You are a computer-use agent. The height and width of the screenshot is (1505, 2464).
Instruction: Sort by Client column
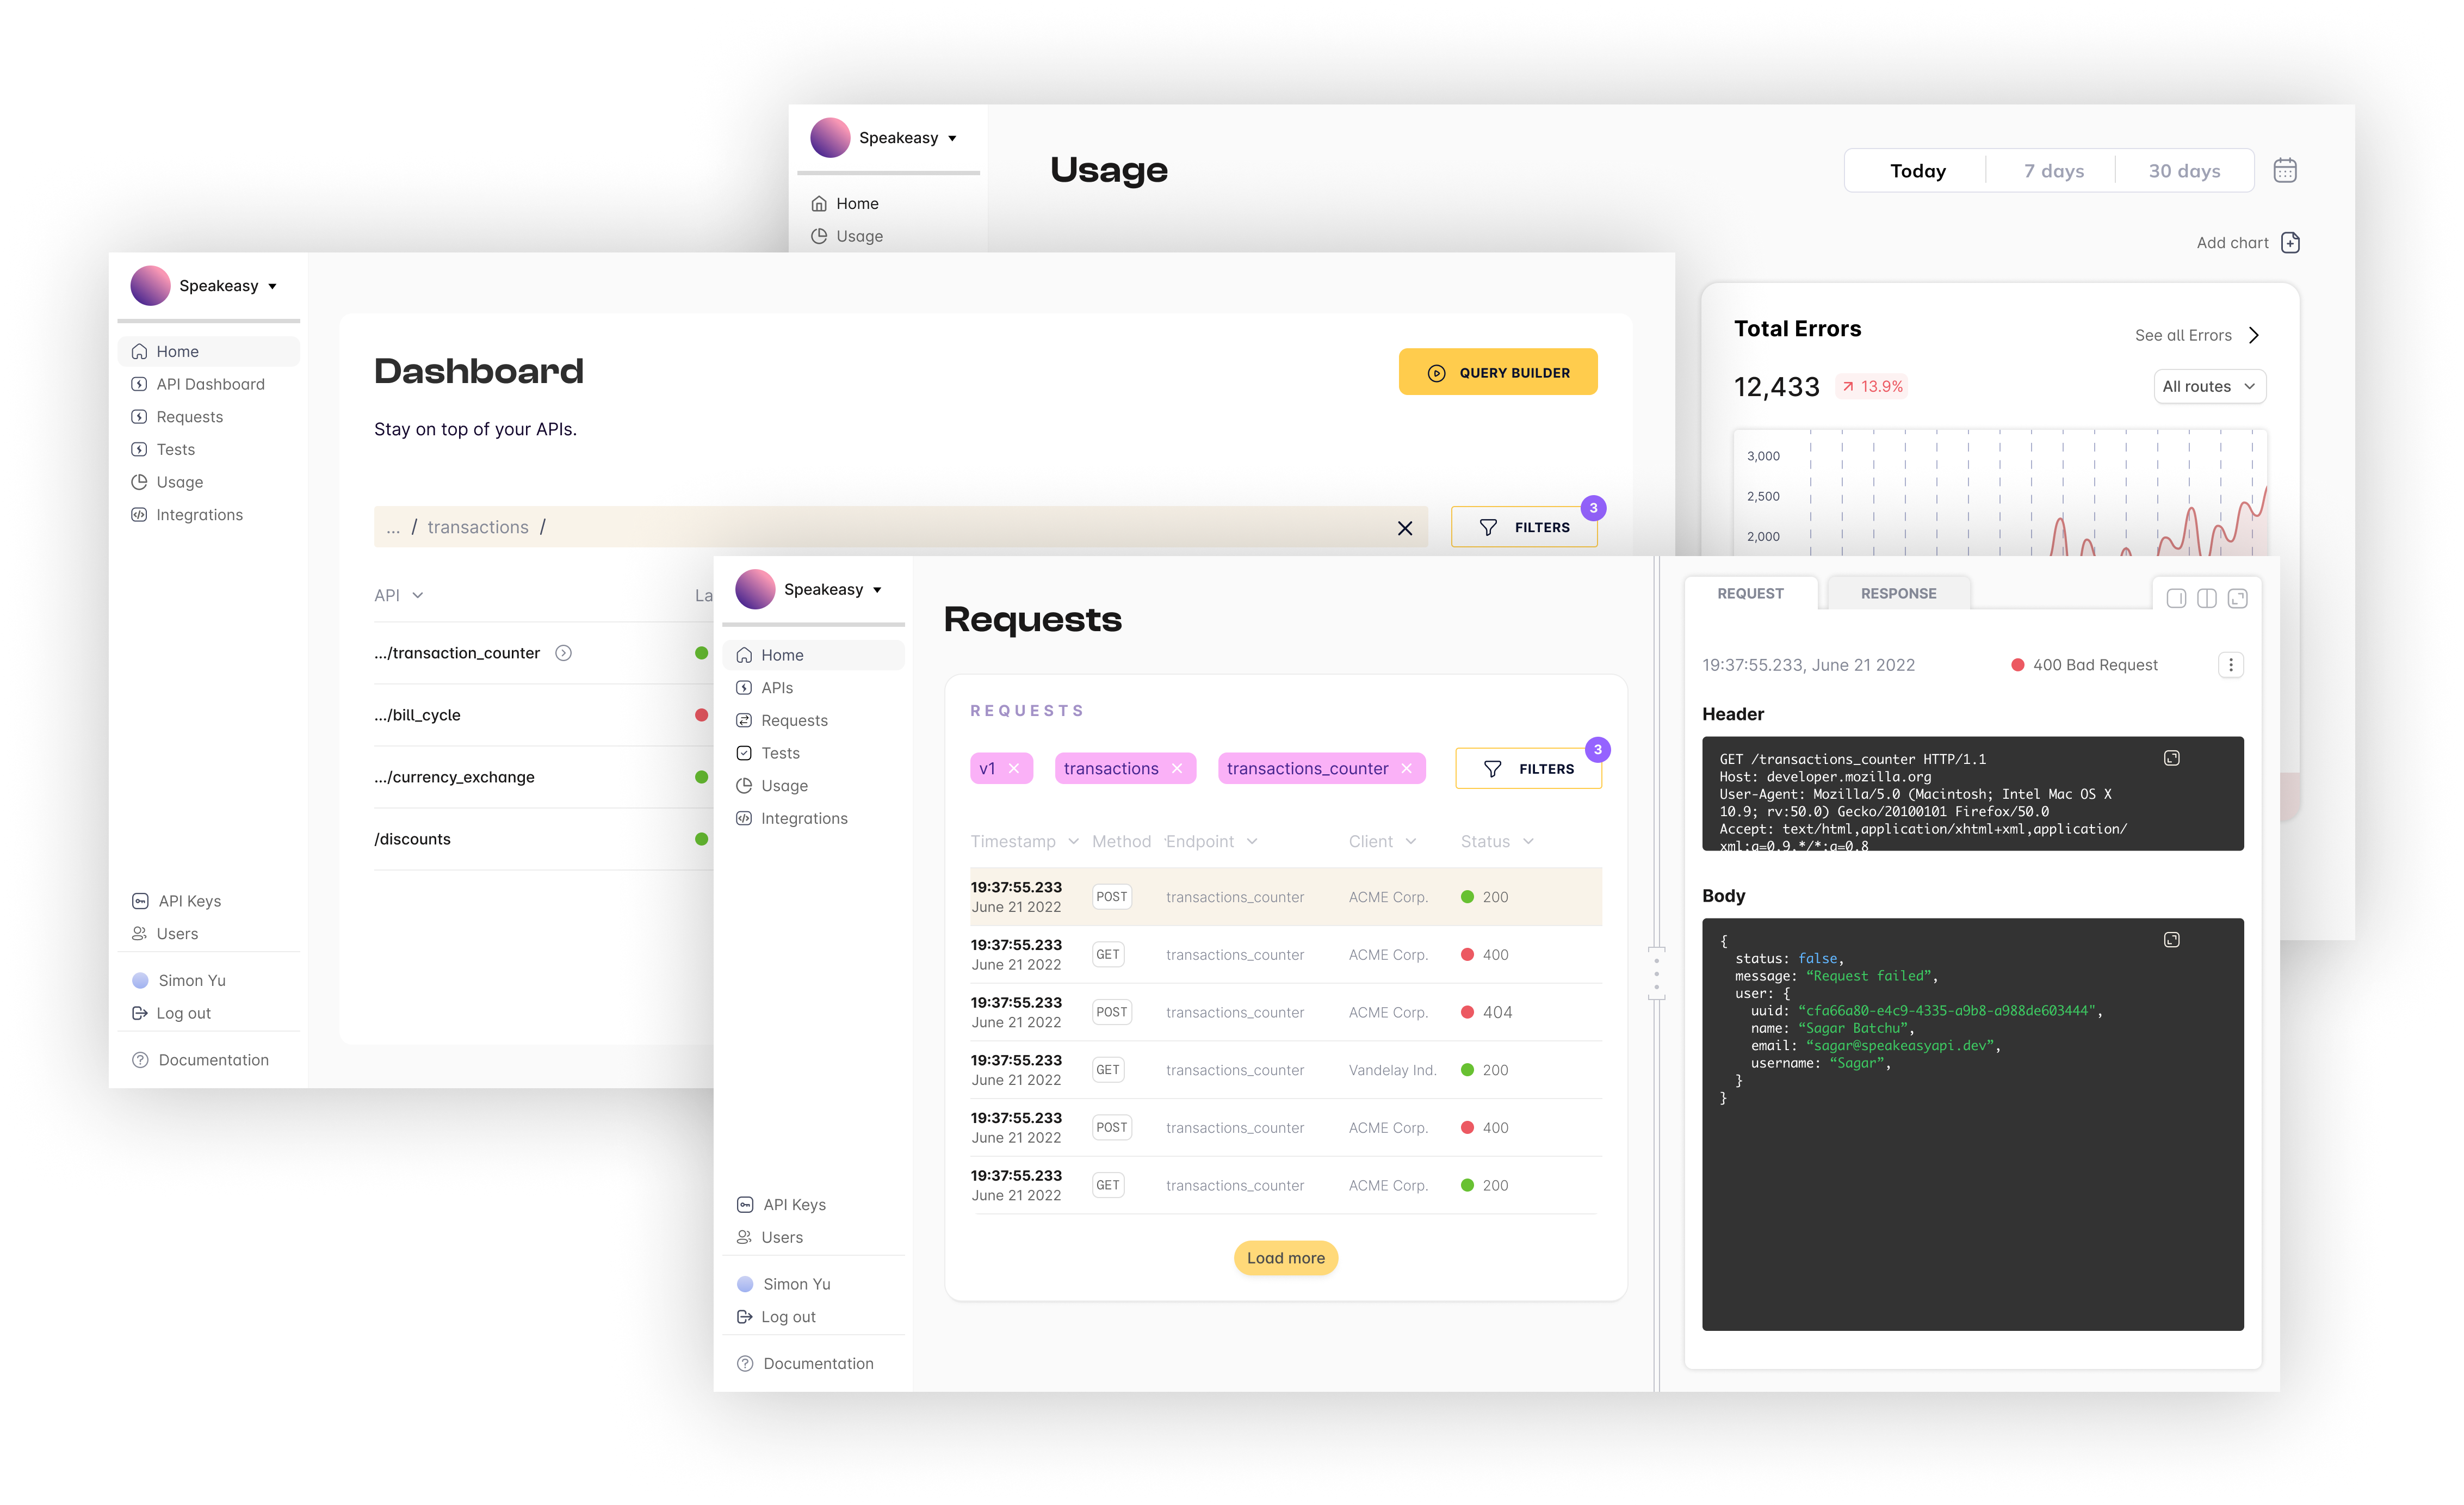[x=1382, y=842]
